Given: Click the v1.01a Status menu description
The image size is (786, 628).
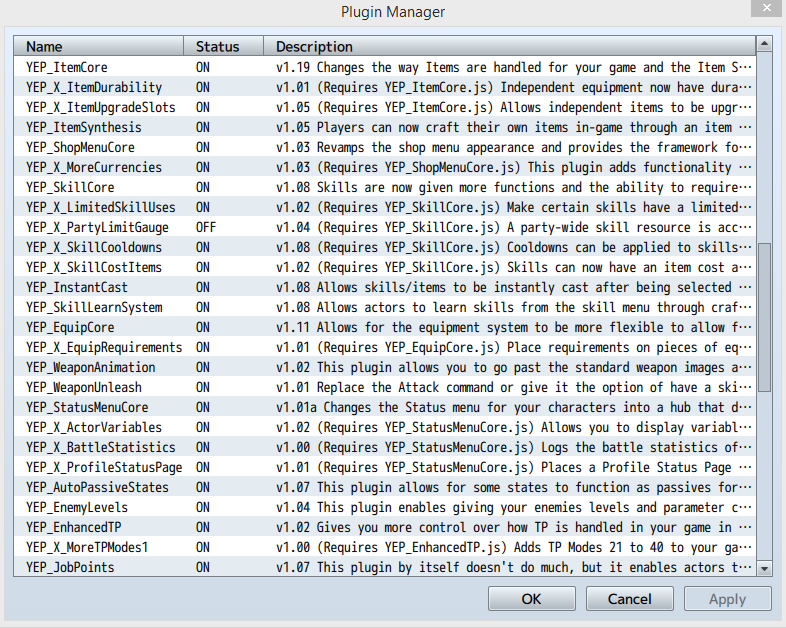Looking at the screenshot, I should [x=514, y=407].
